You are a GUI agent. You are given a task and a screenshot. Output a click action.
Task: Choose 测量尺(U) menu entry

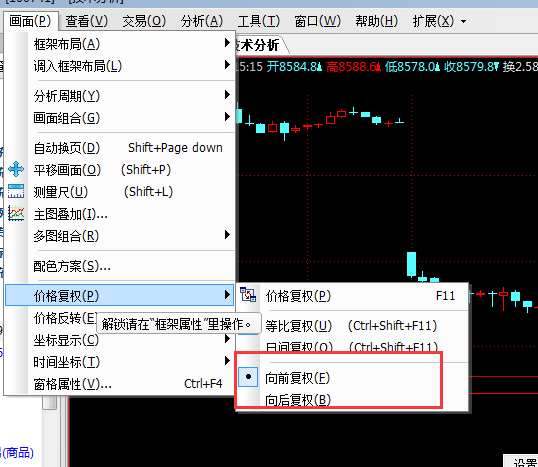pyautogui.click(x=119, y=192)
